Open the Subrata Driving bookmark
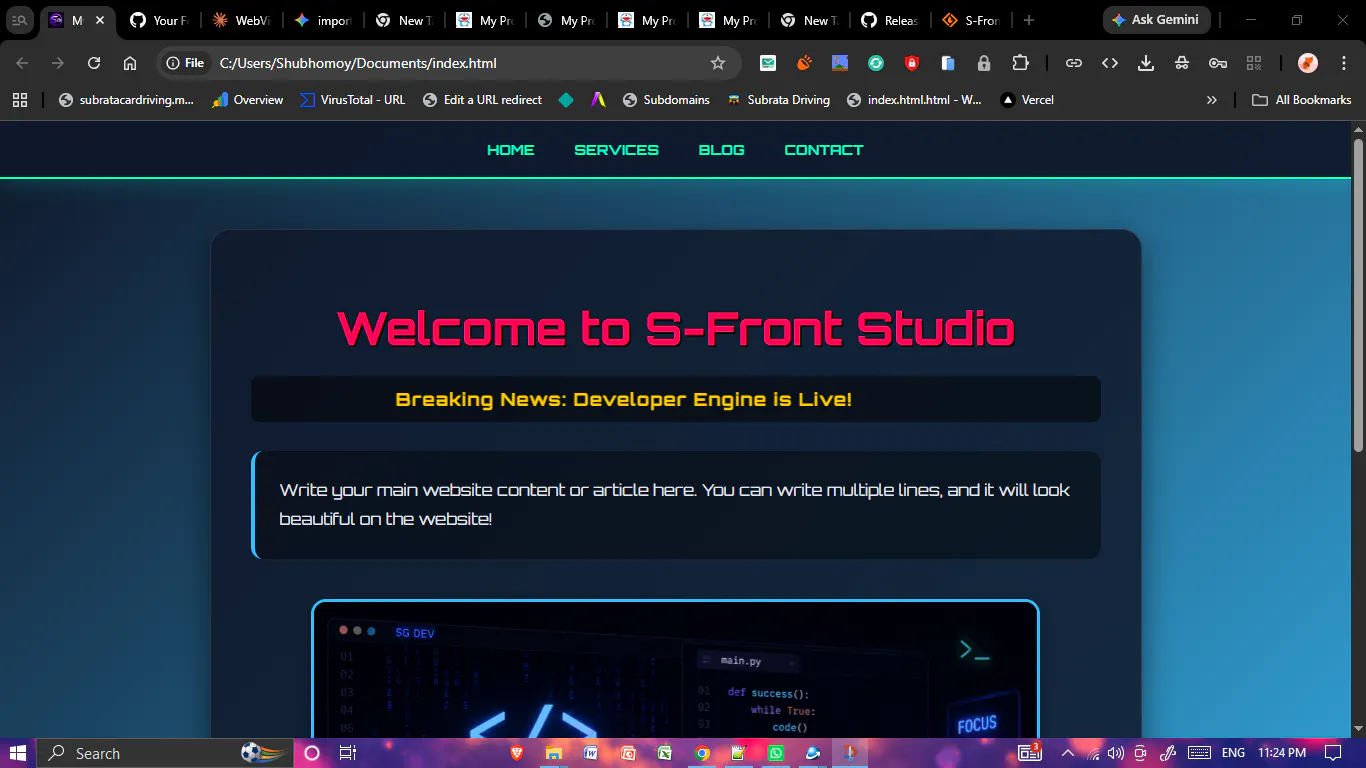This screenshot has height=768, width=1366. pos(778,100)
